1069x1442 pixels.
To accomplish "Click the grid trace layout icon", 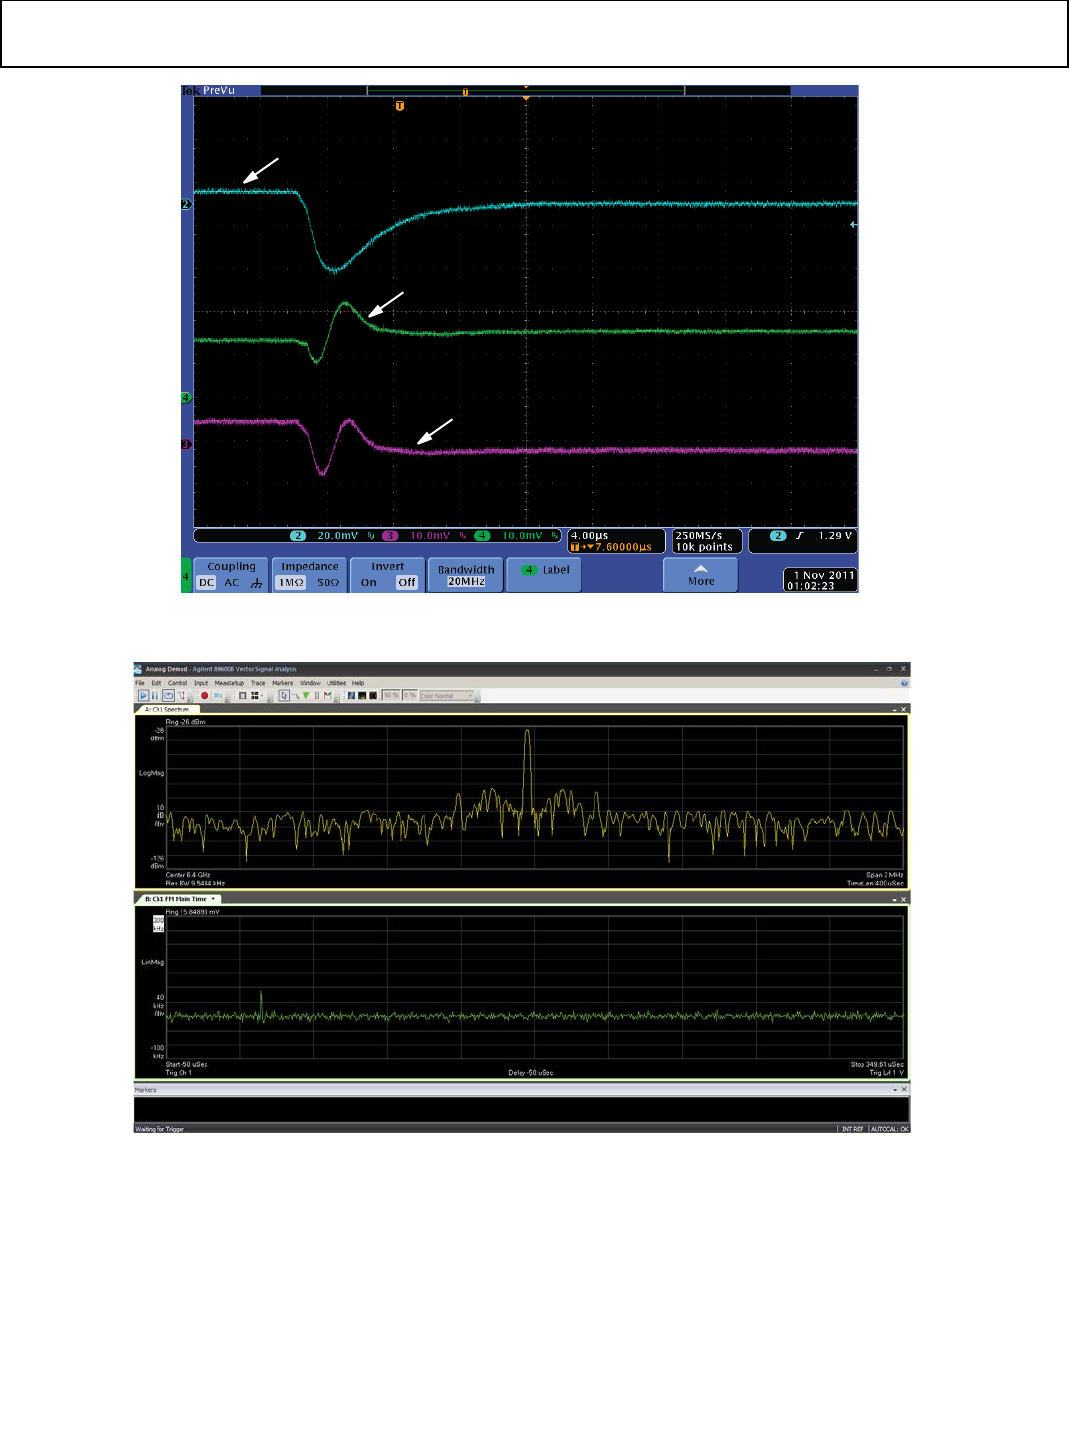I will coord(254,695).
